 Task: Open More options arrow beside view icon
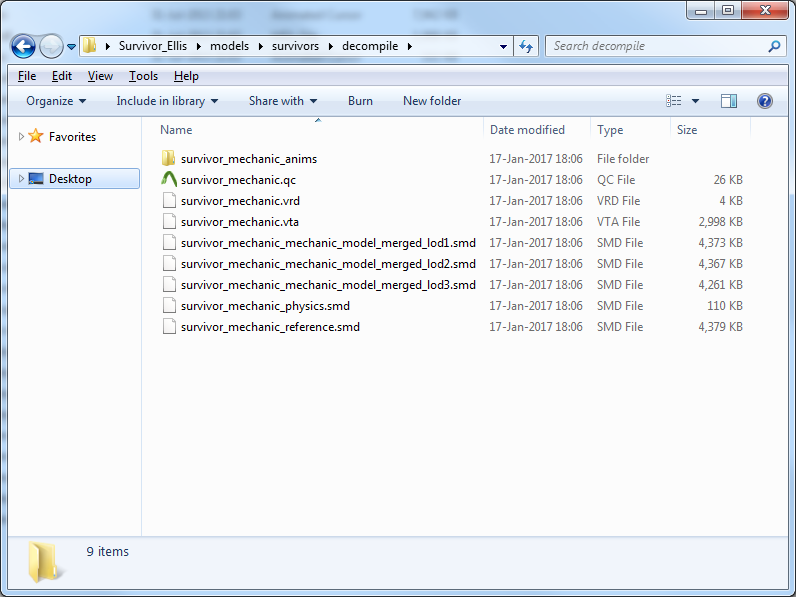[695, 101]
